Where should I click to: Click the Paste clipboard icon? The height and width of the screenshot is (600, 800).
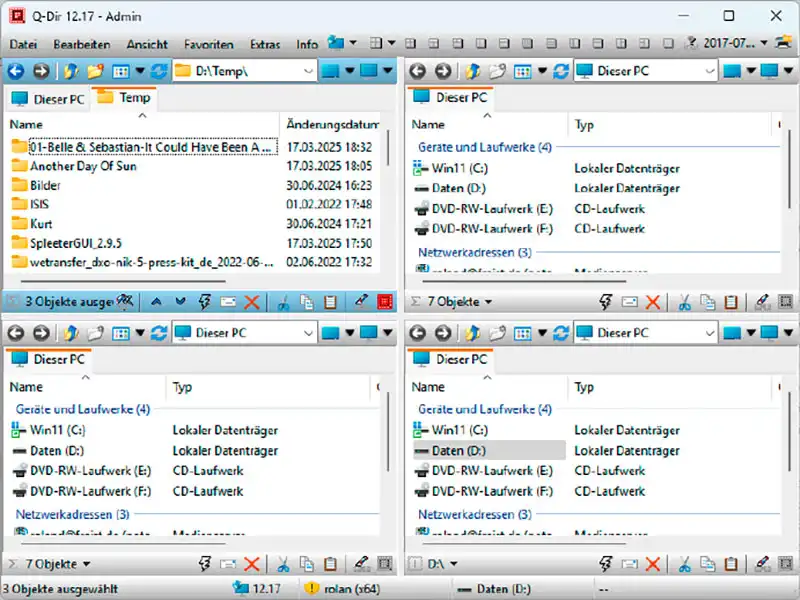click(328, 301)
